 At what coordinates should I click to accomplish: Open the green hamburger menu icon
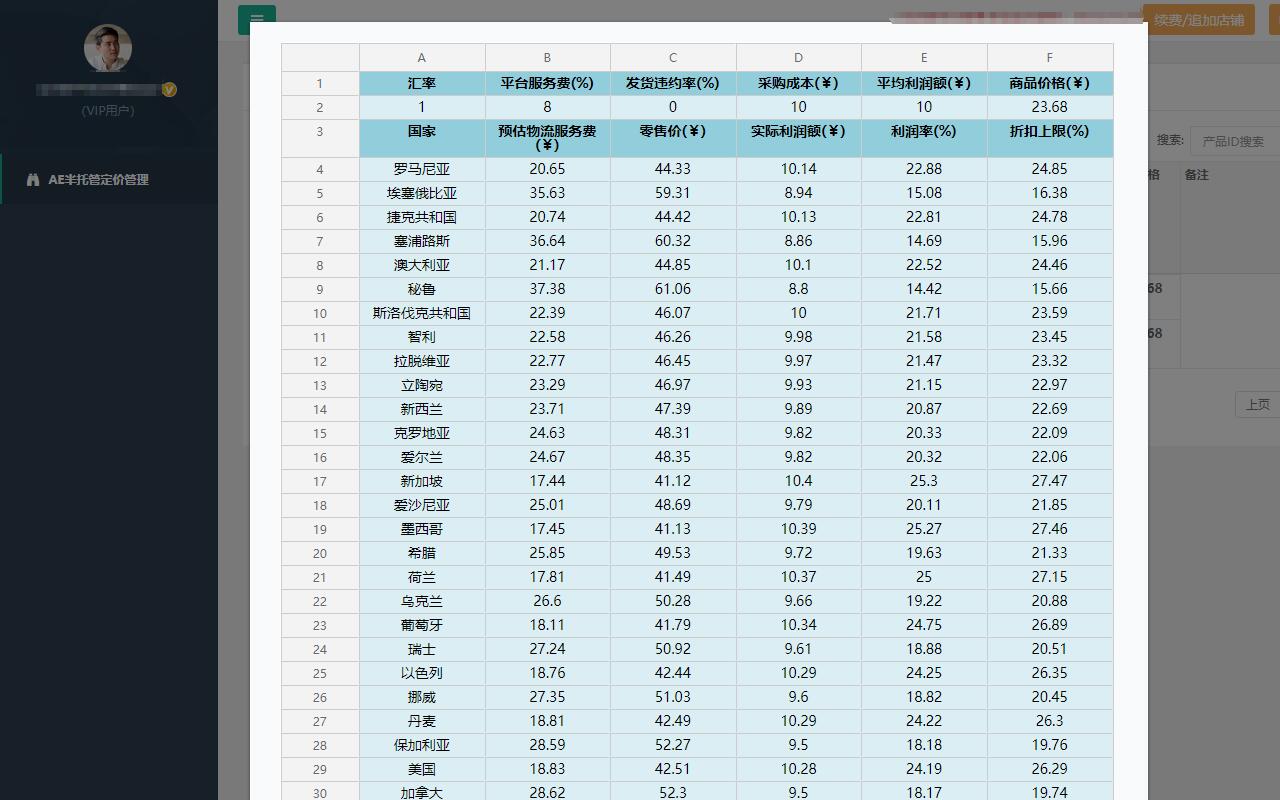[x=257, y=19]
